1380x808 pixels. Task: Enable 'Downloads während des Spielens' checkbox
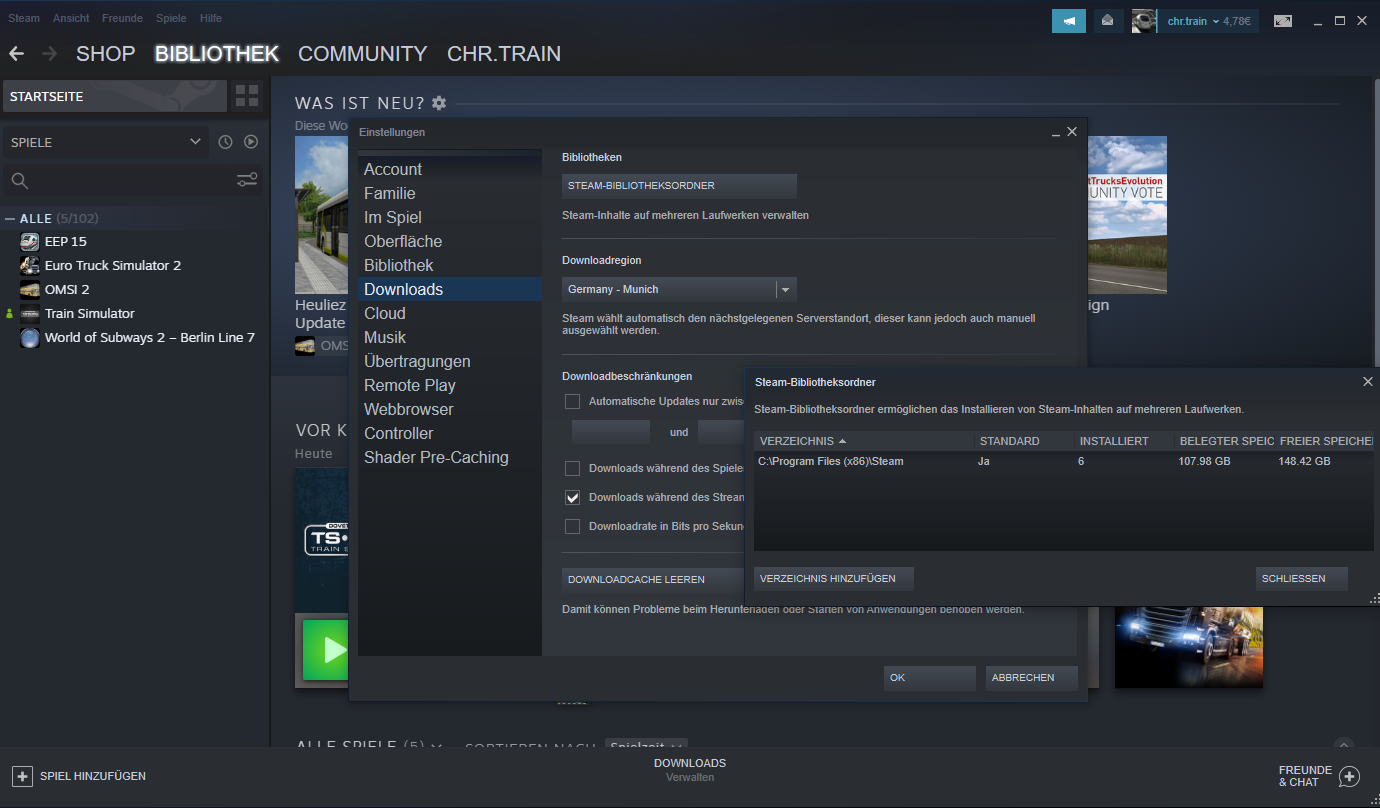click(572, 468)
